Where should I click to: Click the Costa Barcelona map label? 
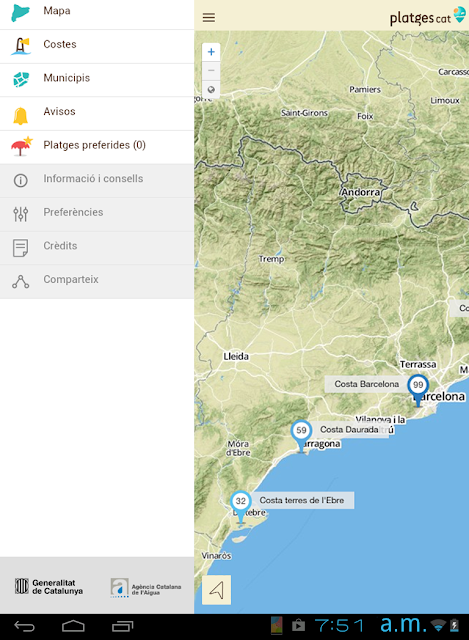(366, 384)
